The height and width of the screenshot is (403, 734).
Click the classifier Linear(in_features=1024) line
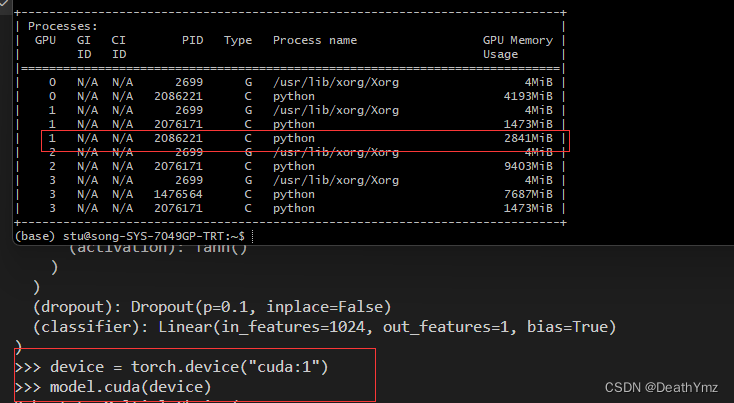(324, 327)
